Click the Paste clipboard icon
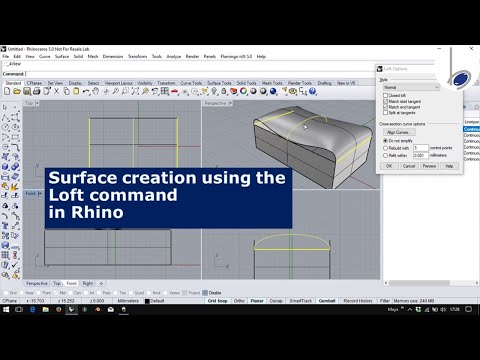 pos(76,91)
